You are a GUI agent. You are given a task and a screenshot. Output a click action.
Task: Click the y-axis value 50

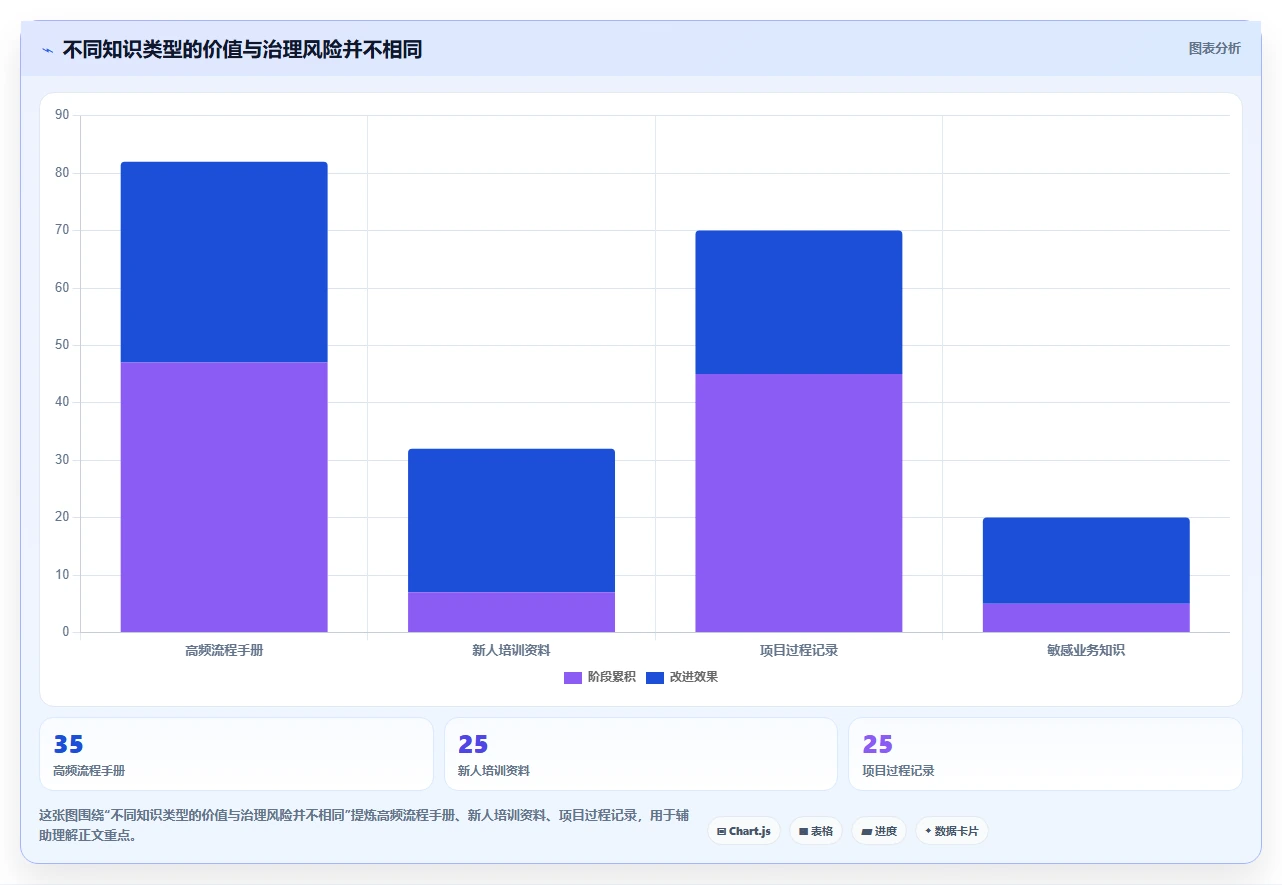pyautogui.click(x=62, y=345)
